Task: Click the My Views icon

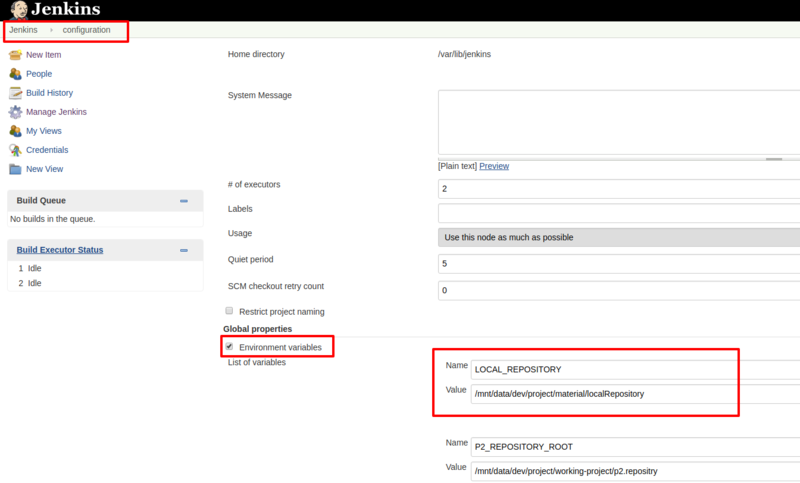Action: pyautogui.click(x=15, y=131)
